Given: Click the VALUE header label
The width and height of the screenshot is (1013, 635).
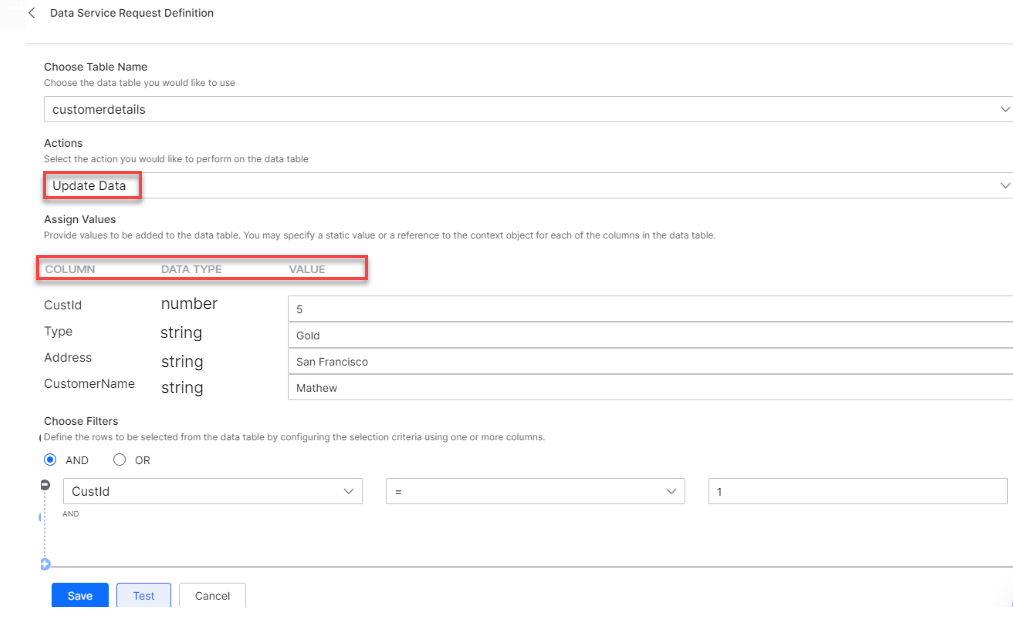Looking at the screenshot, I should pos(307,269).
